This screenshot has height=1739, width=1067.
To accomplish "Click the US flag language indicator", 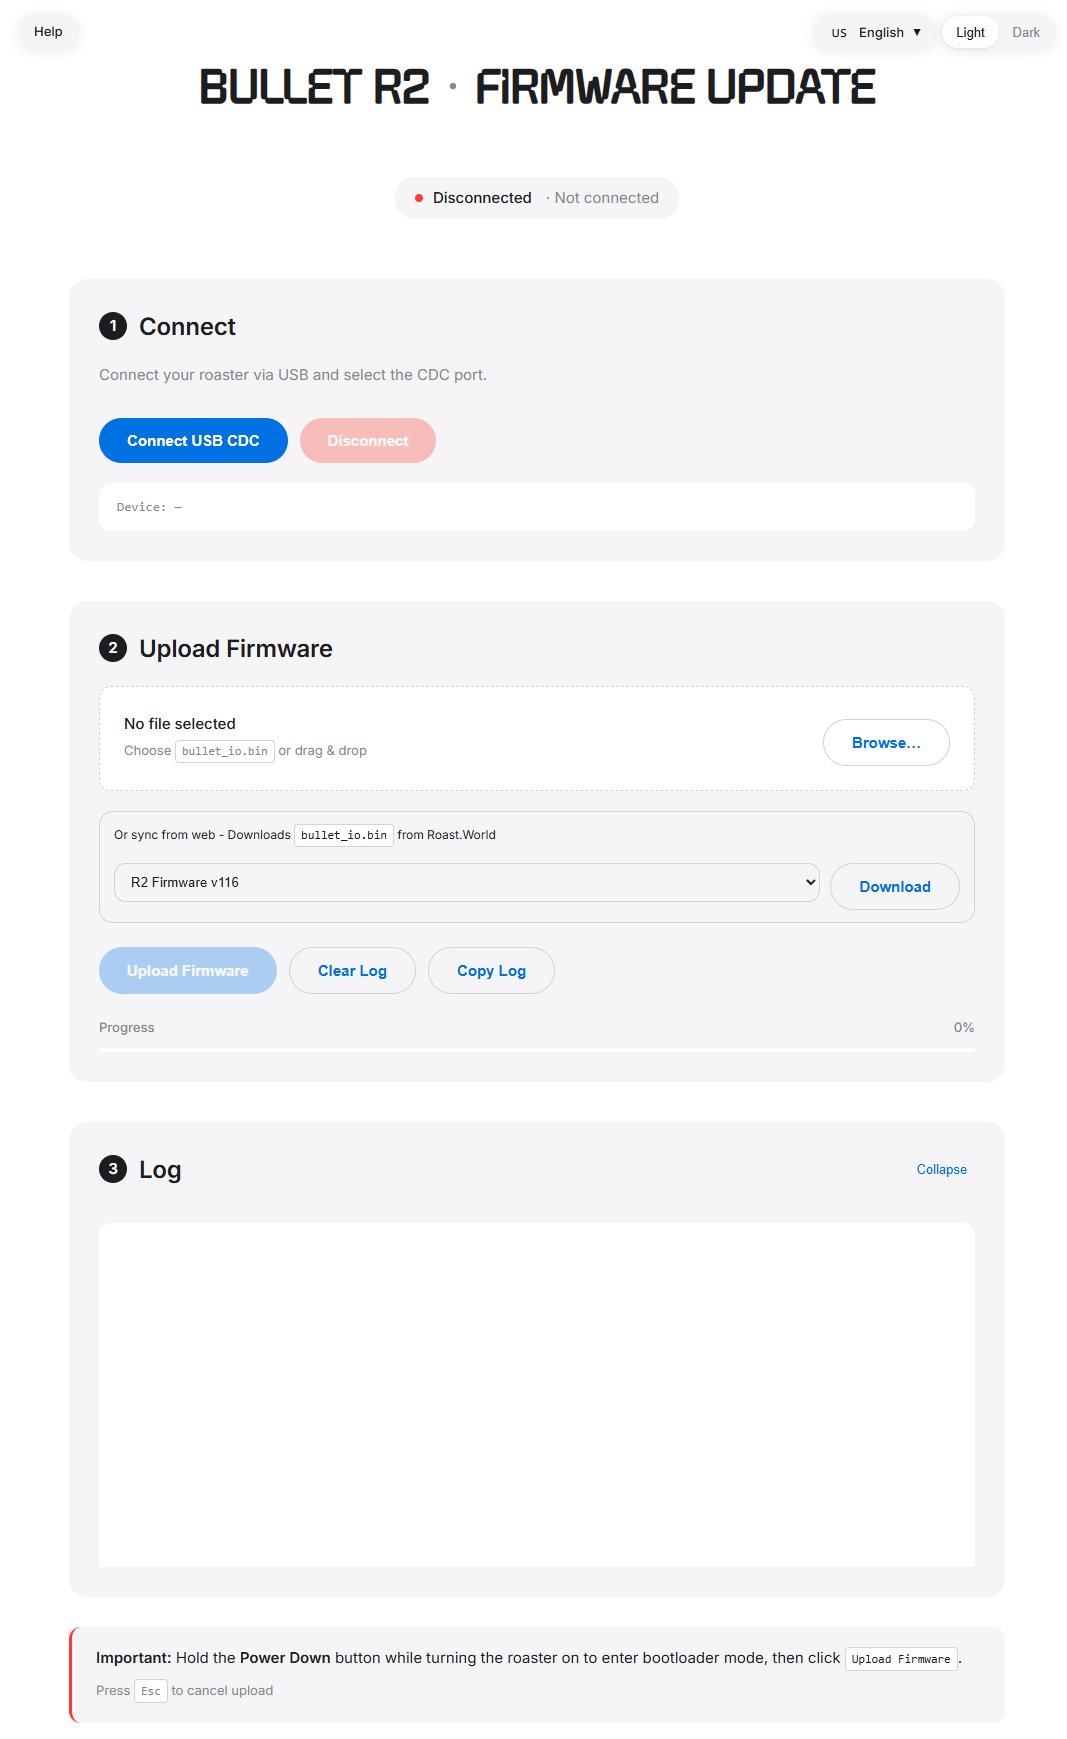I will 839,31.
